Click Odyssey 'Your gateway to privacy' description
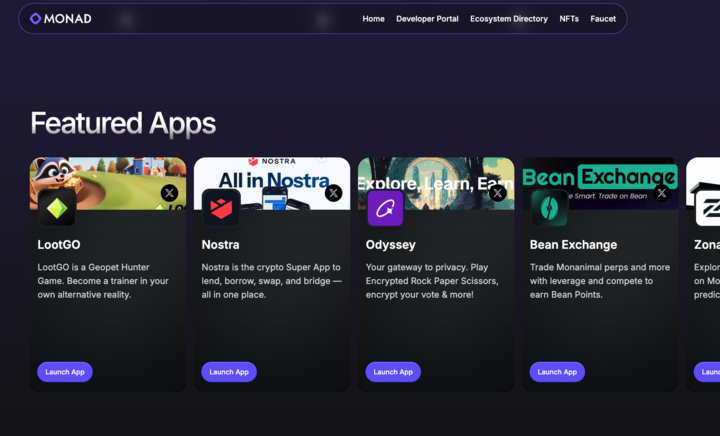The height and width of the screenshot is (436, 720). (432, 281)
